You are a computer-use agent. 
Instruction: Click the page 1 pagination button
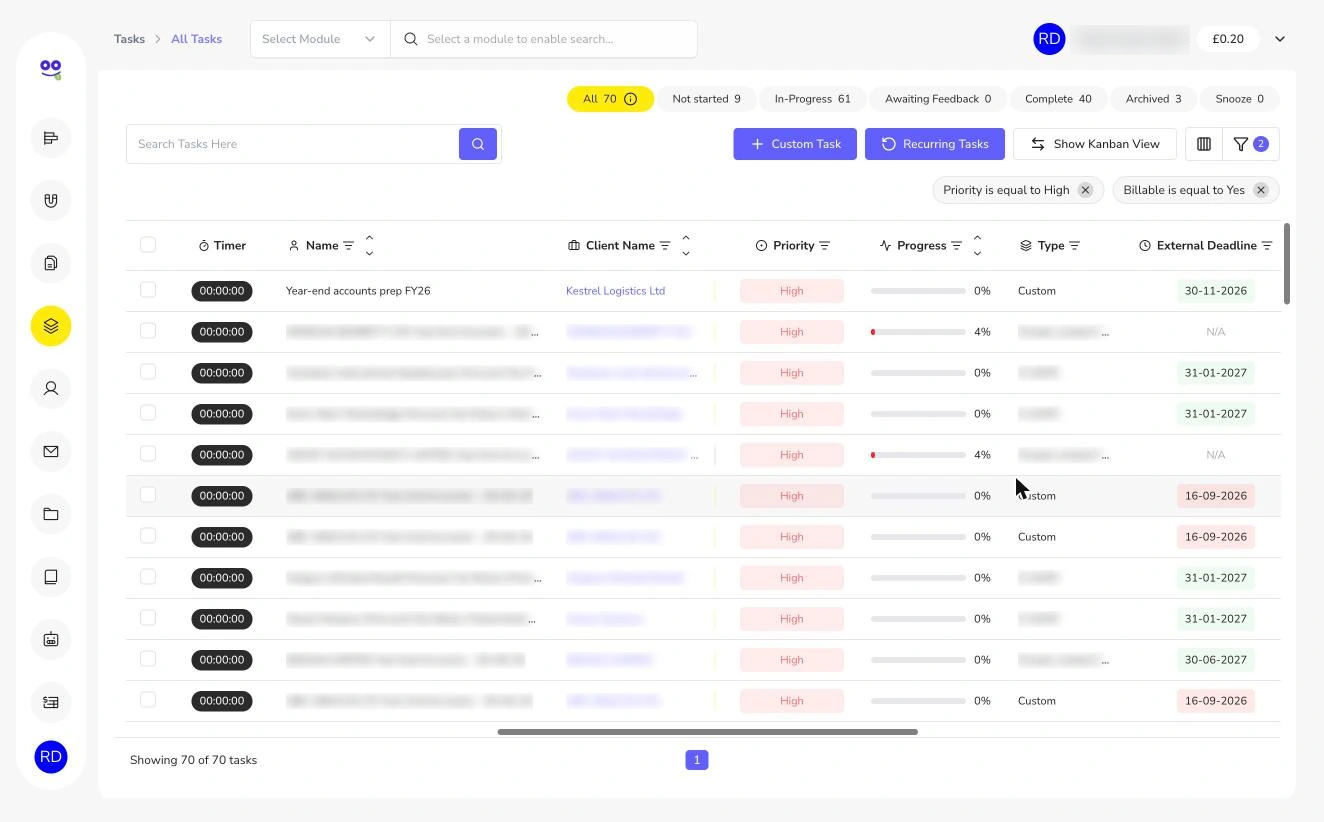click(697, 760)
